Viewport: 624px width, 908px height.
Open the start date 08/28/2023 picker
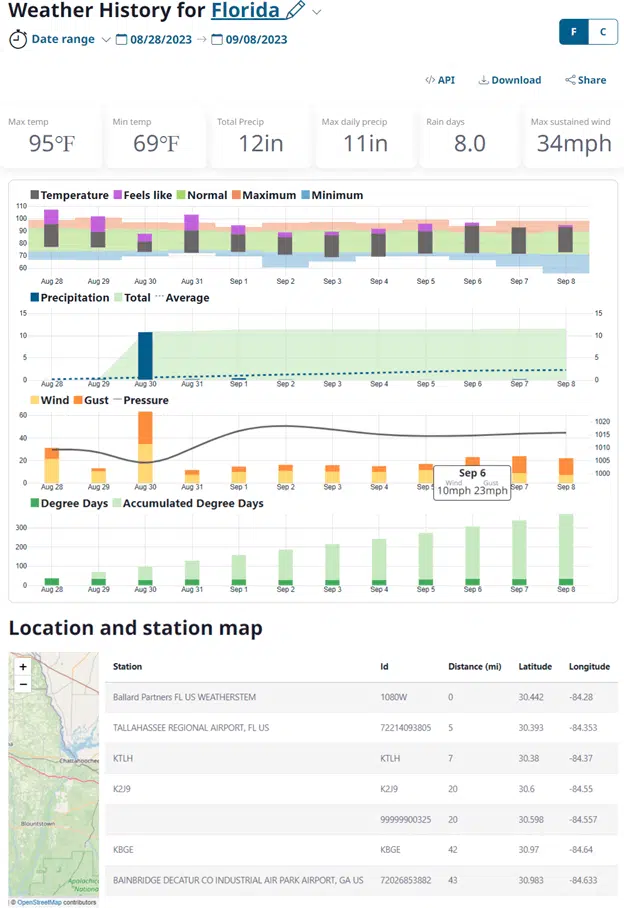(x=158, y=40)
